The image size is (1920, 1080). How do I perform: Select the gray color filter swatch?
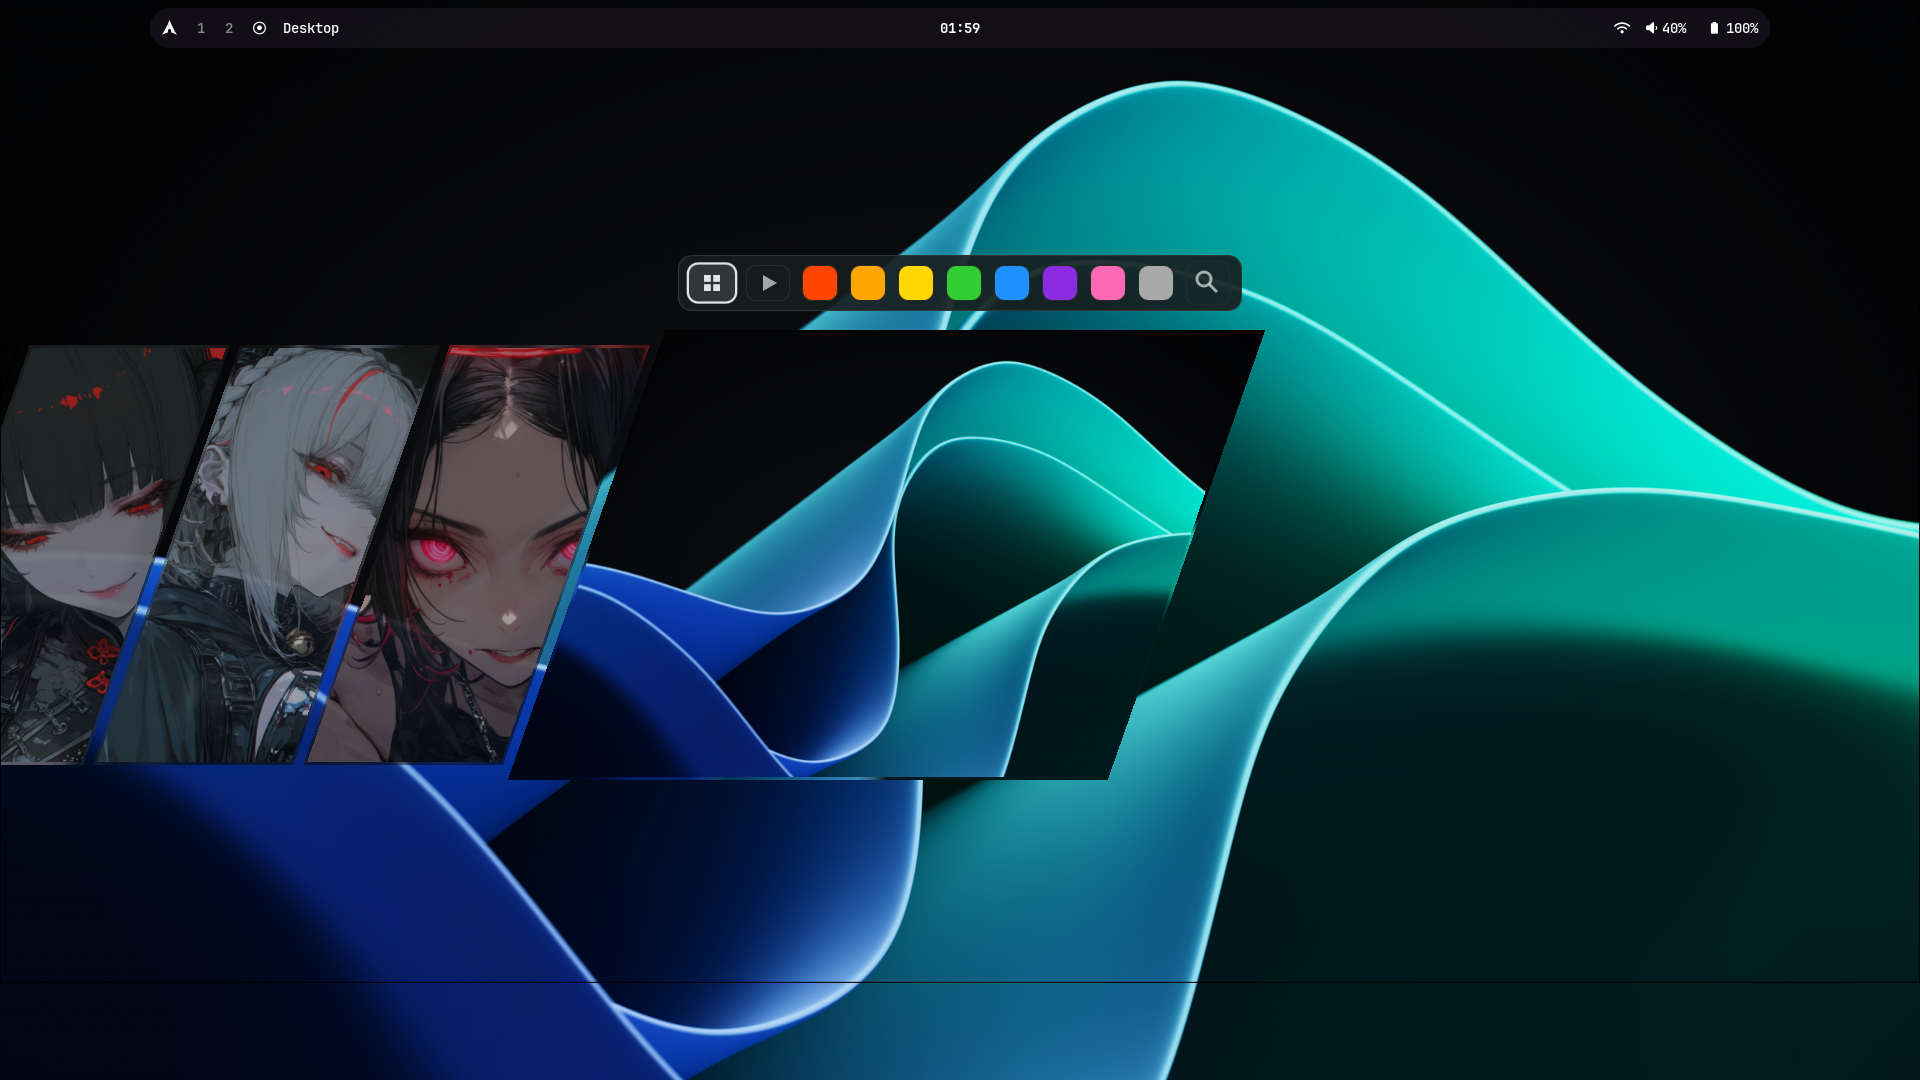click(x=1156, y=283)
